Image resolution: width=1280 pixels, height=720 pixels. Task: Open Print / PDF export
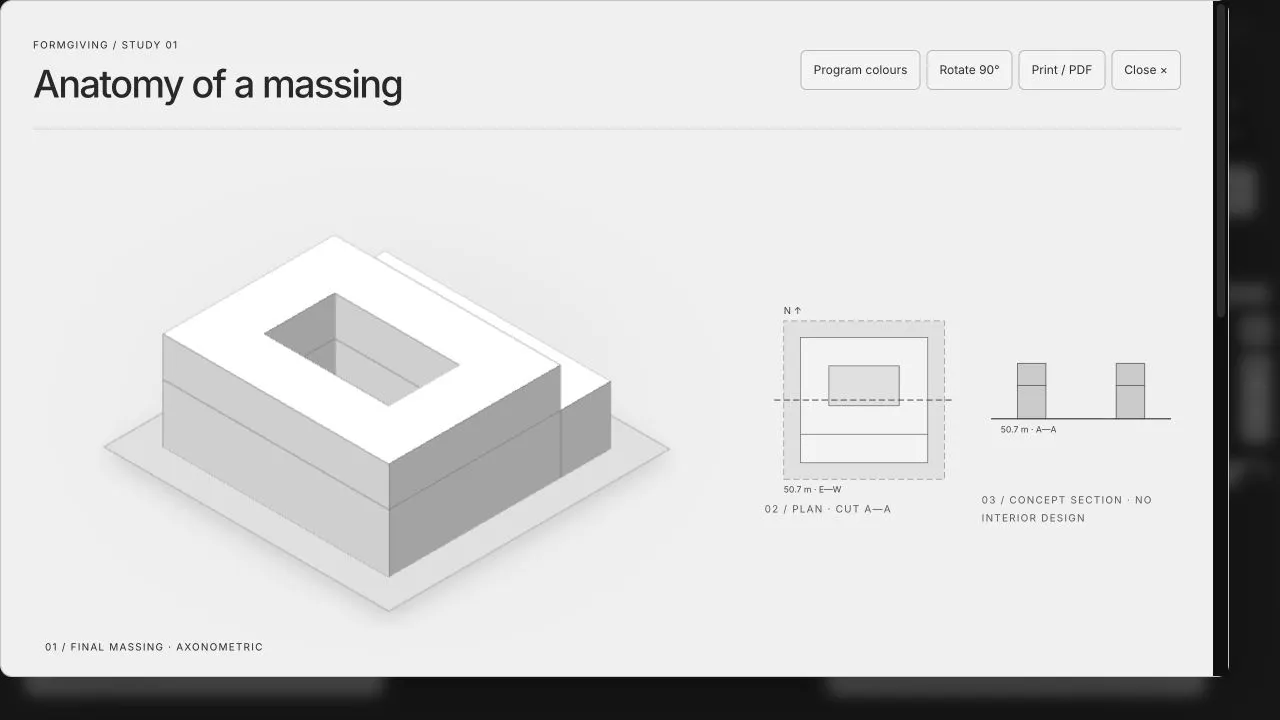tap(1062, 70)
